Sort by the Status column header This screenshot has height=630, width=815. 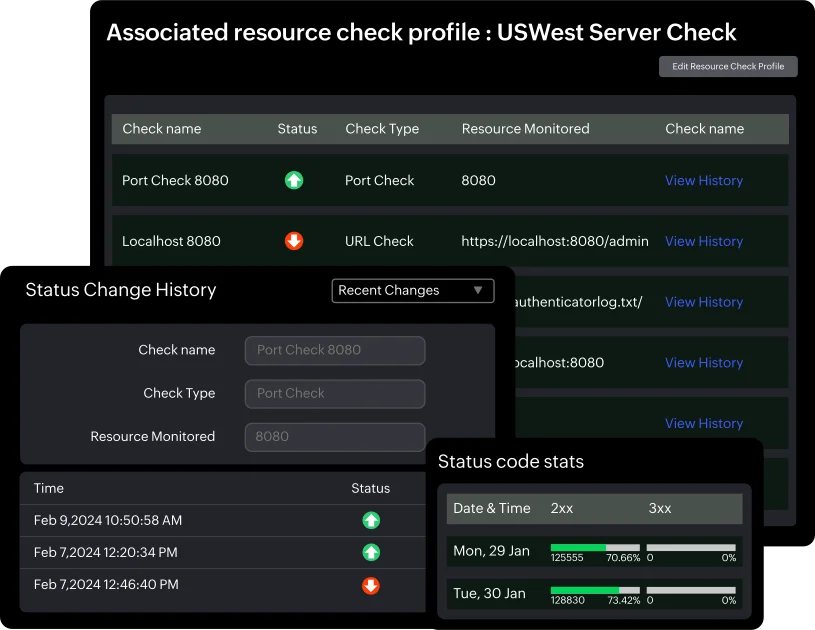click(x=297, y=129)
